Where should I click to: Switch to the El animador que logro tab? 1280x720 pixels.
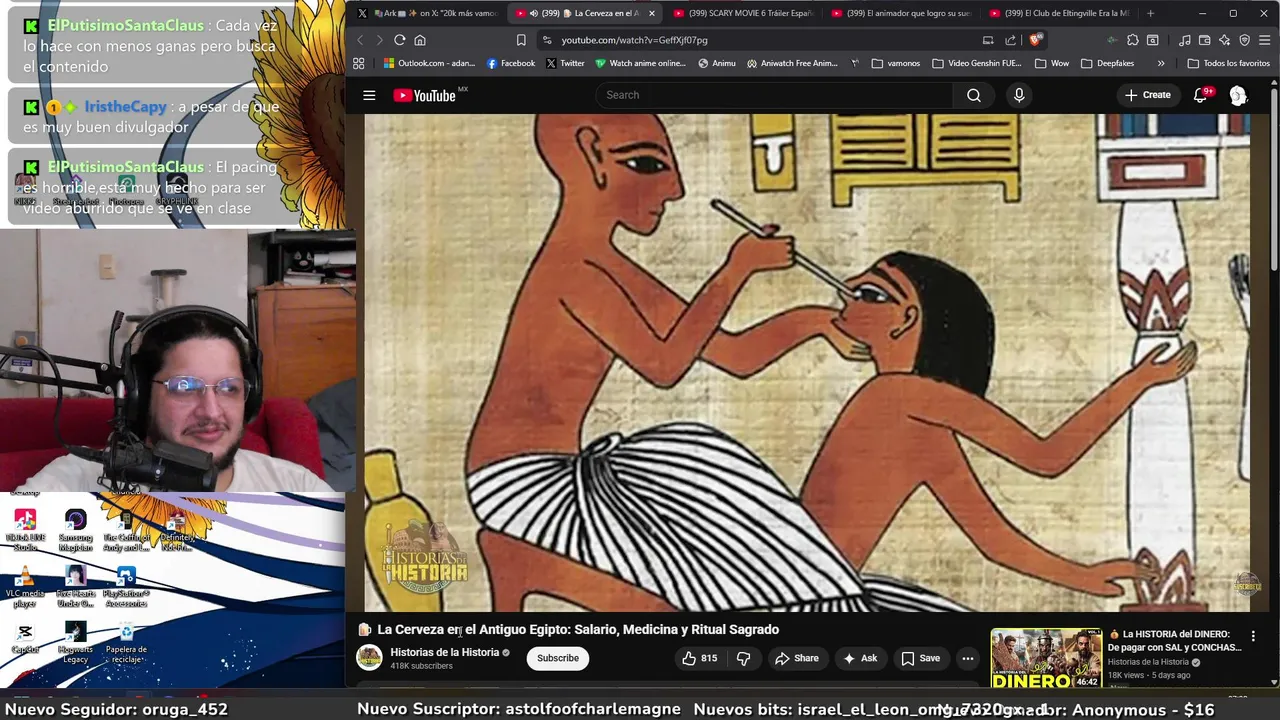(902, 13)
